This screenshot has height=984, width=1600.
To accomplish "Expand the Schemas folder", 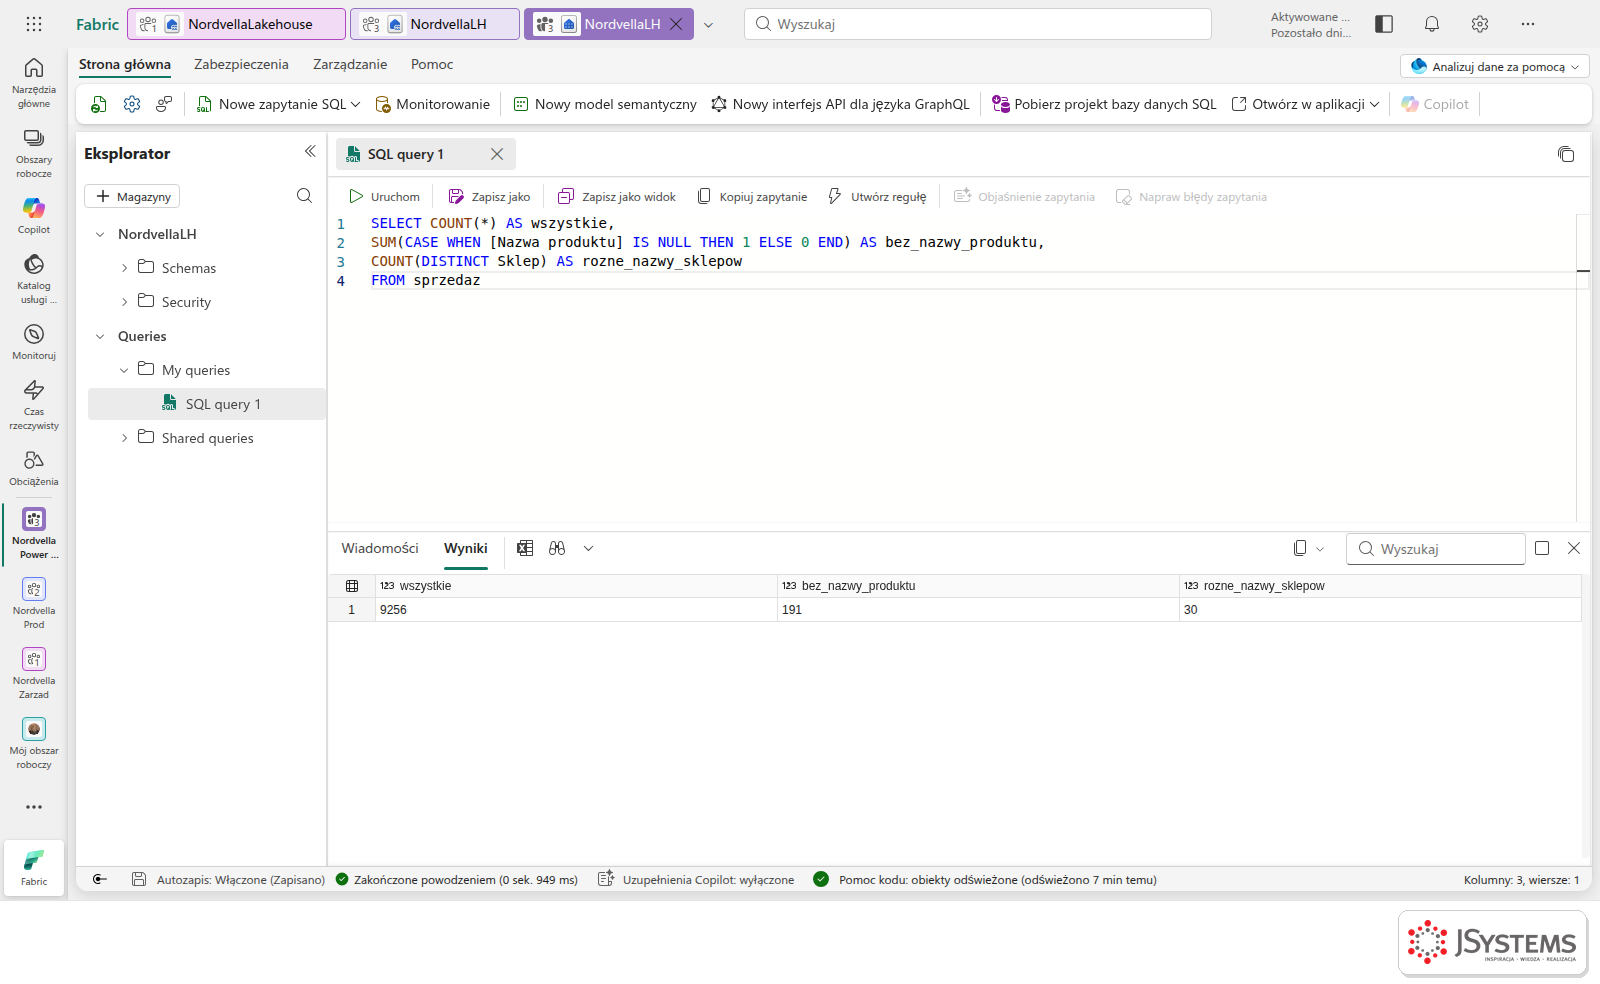I will click(x=124, y=268).
